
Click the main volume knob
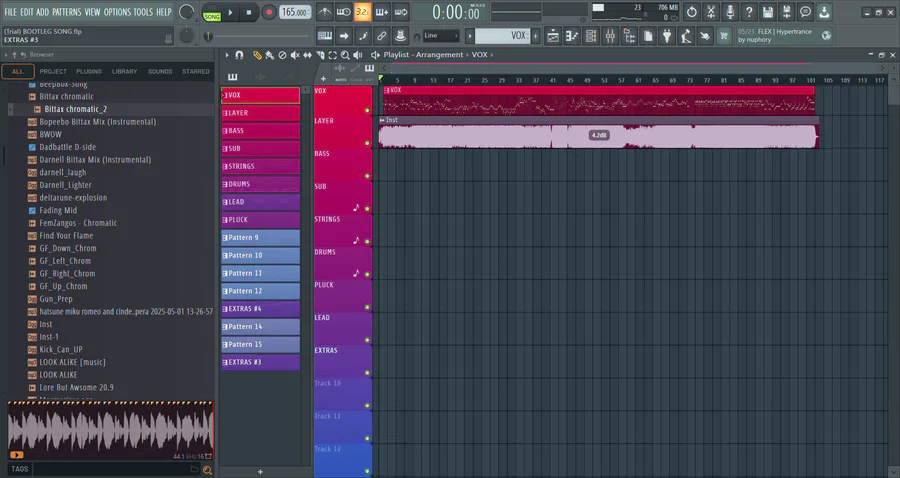pos(186,12)
